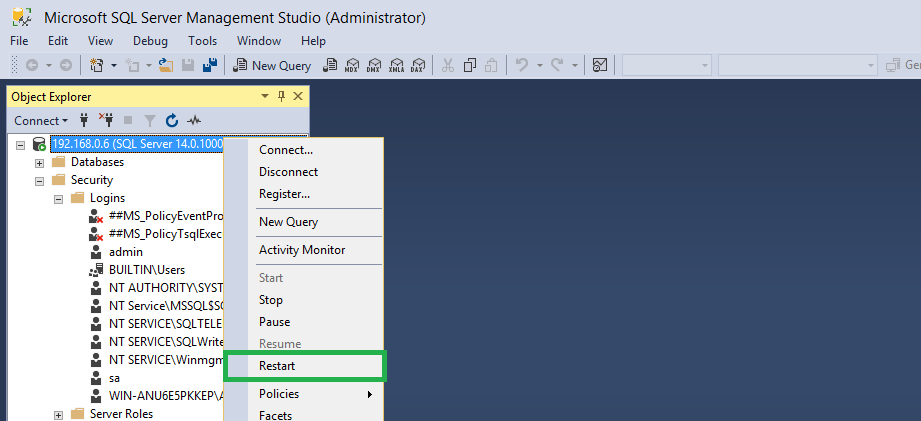Click the Disconnect plug icon in Object Explorer
Image resolution: width=921 pixels, height=421 pixels.
(x=106, y=120)
